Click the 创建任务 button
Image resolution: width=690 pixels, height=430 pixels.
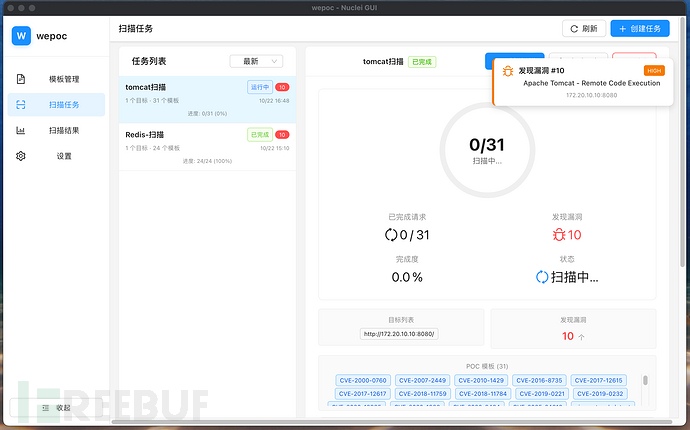tap(640, 29)
